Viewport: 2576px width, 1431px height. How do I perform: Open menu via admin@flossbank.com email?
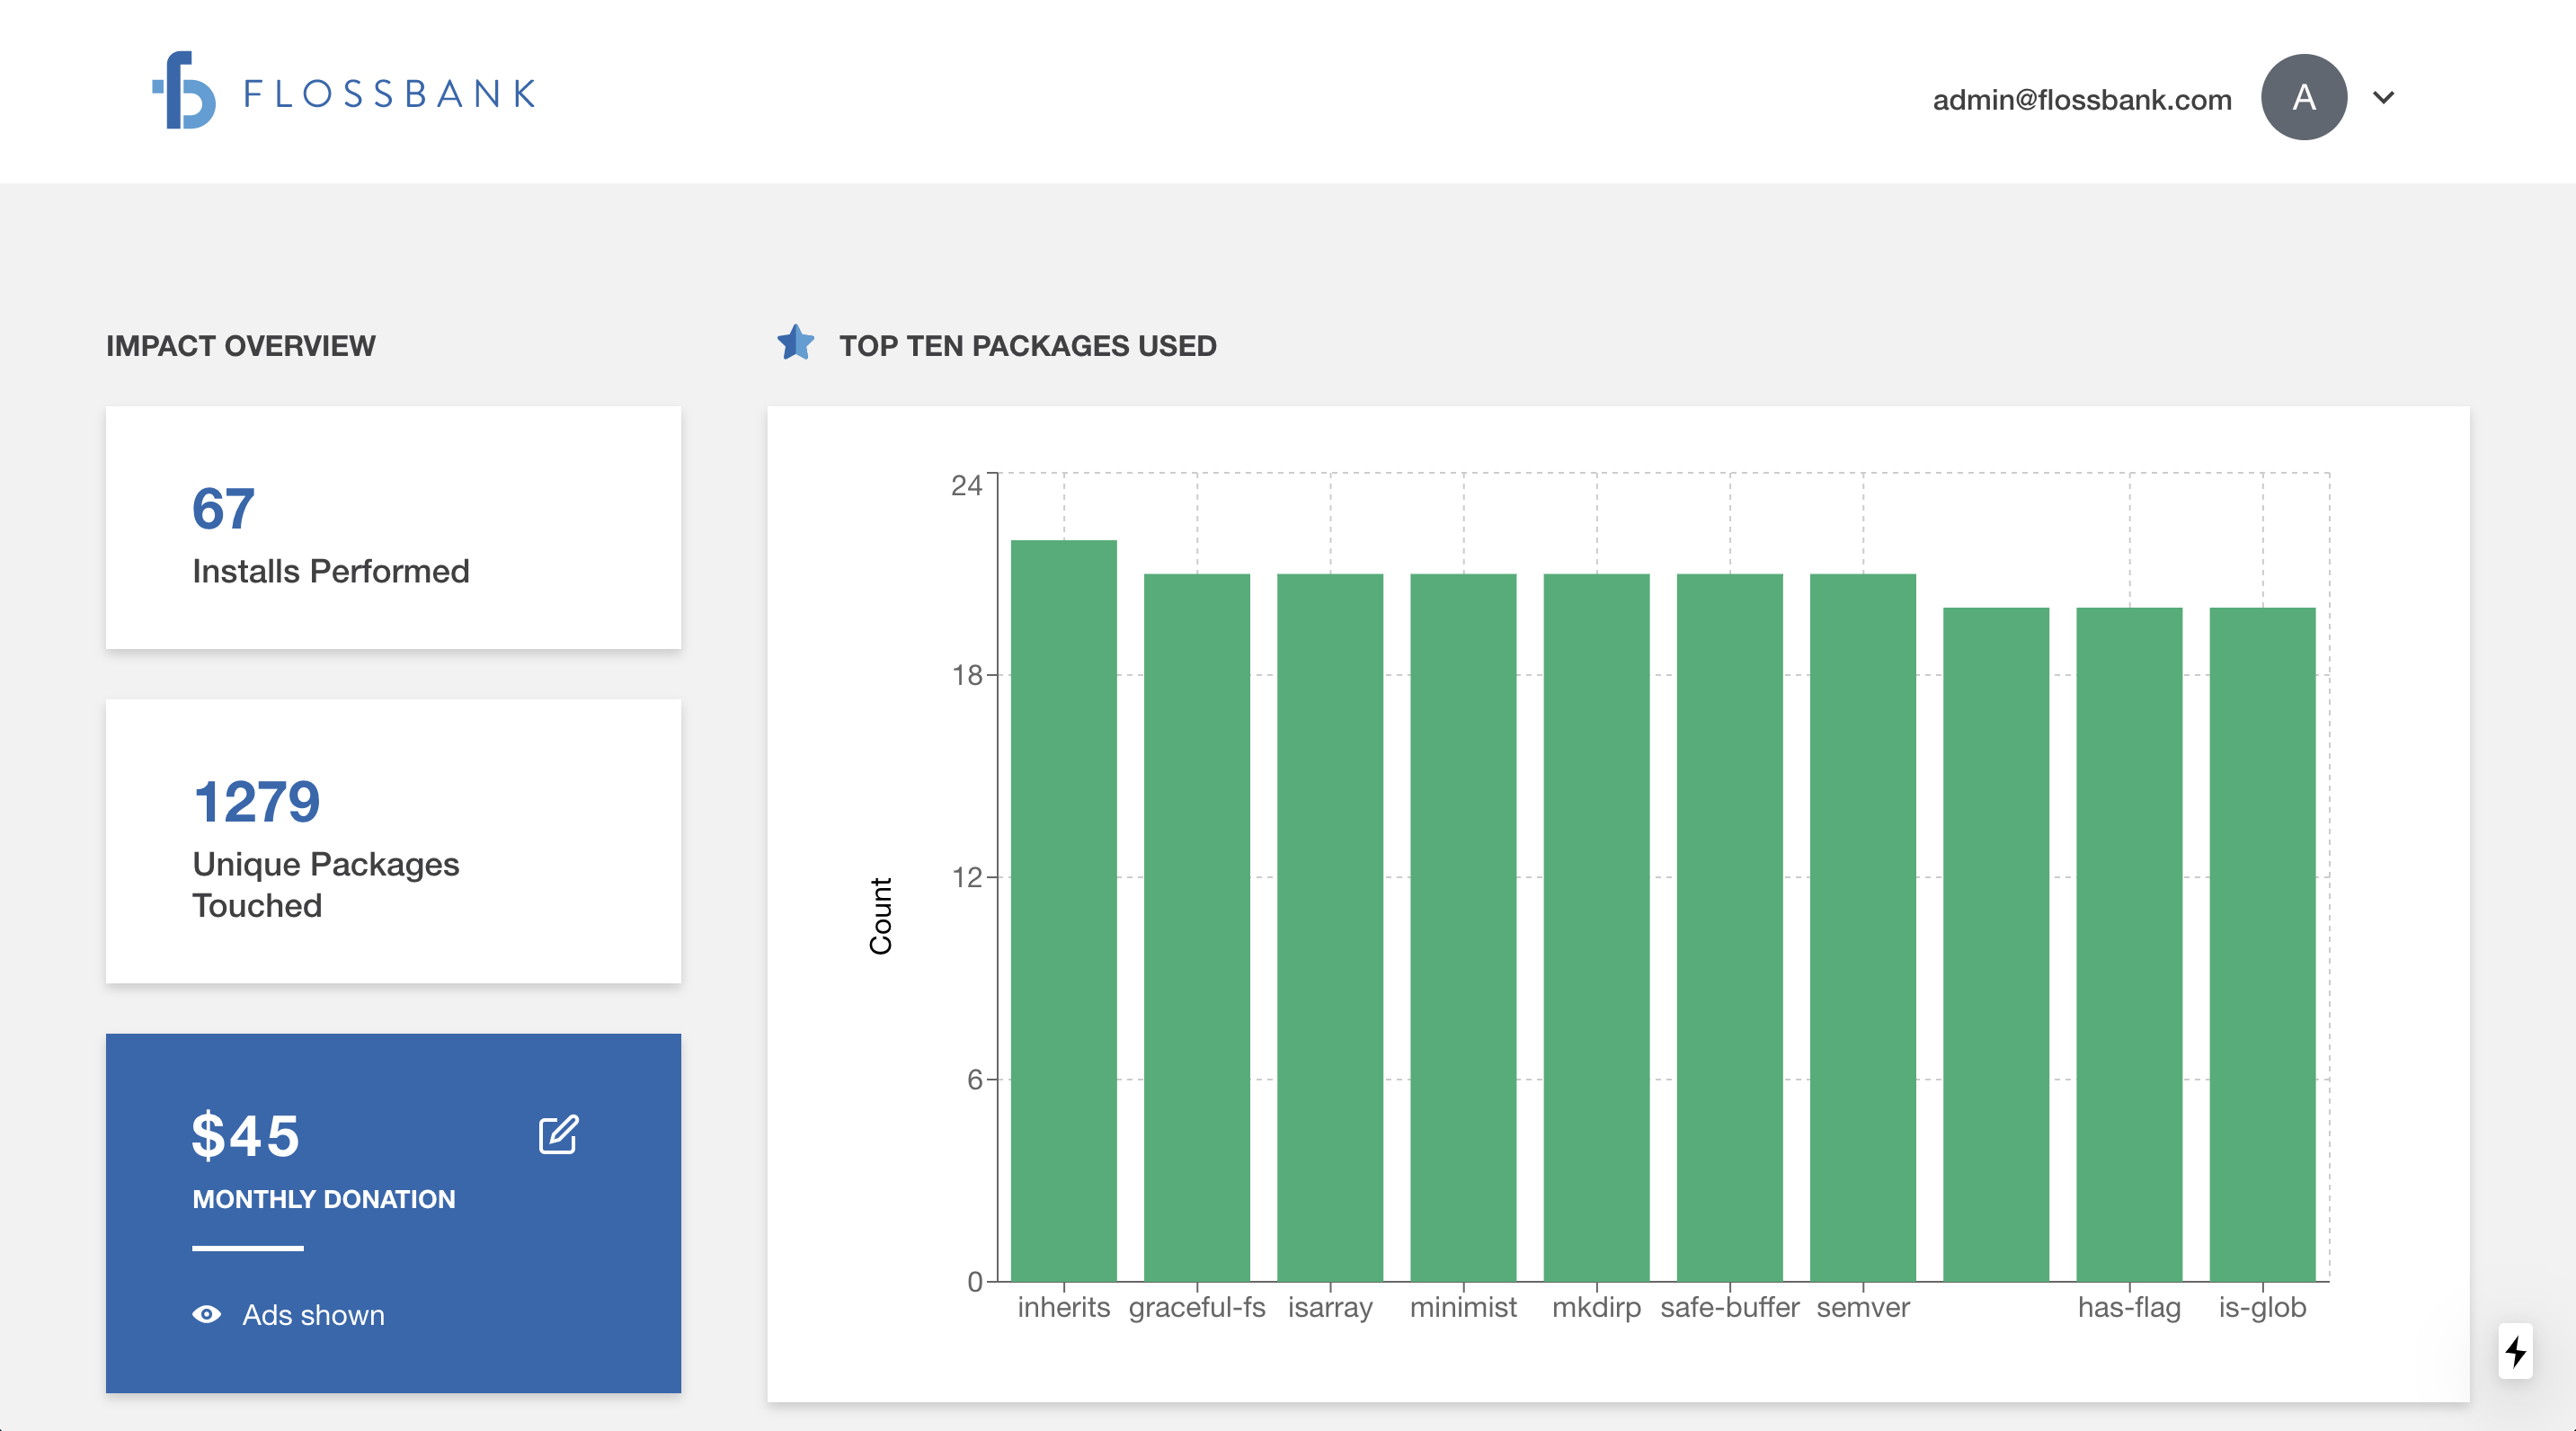(x=2081, y=99)
